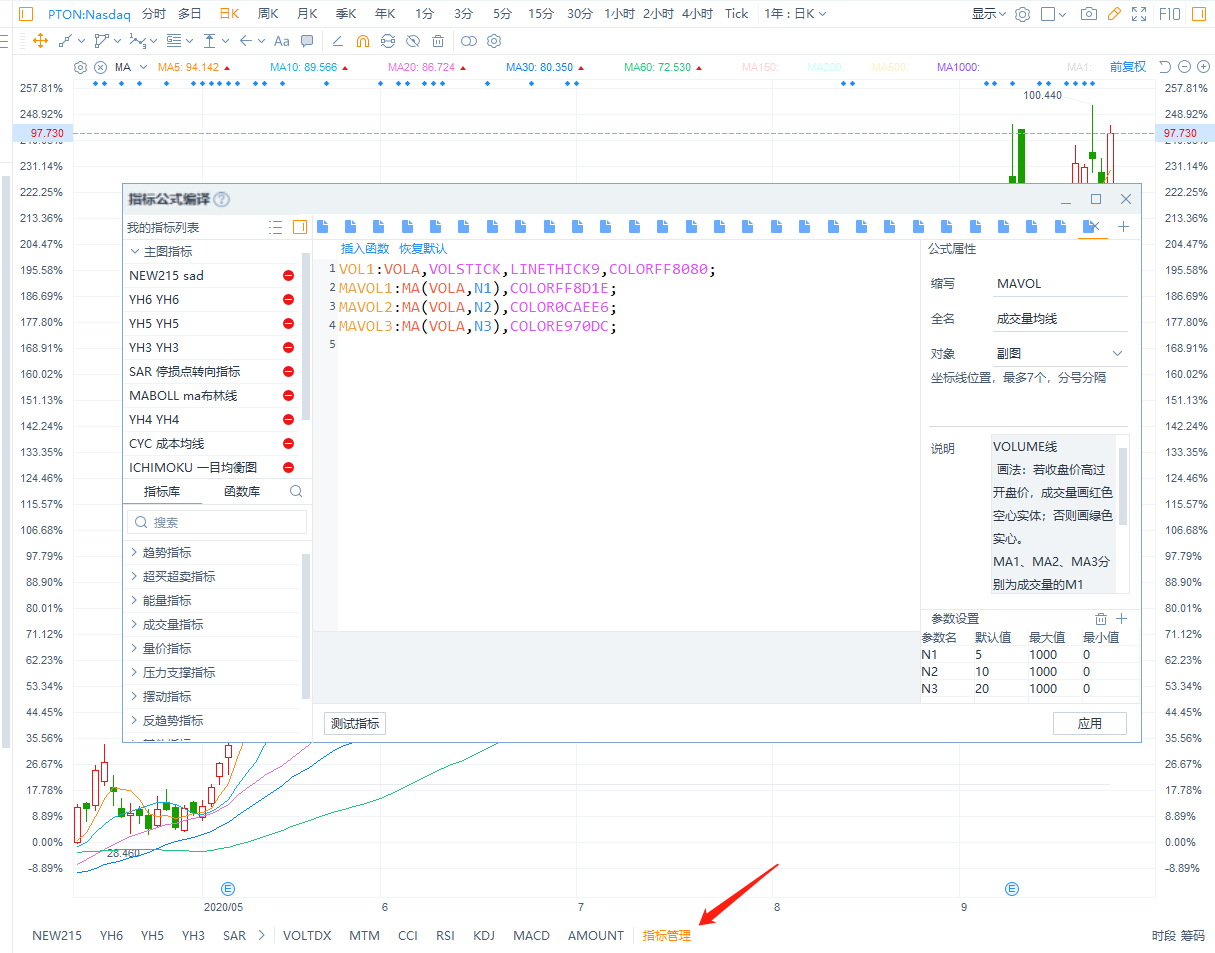This screenshot has width=1215, height=953.
Task: Click the 插入函数 link
Action: pos(365,249)
